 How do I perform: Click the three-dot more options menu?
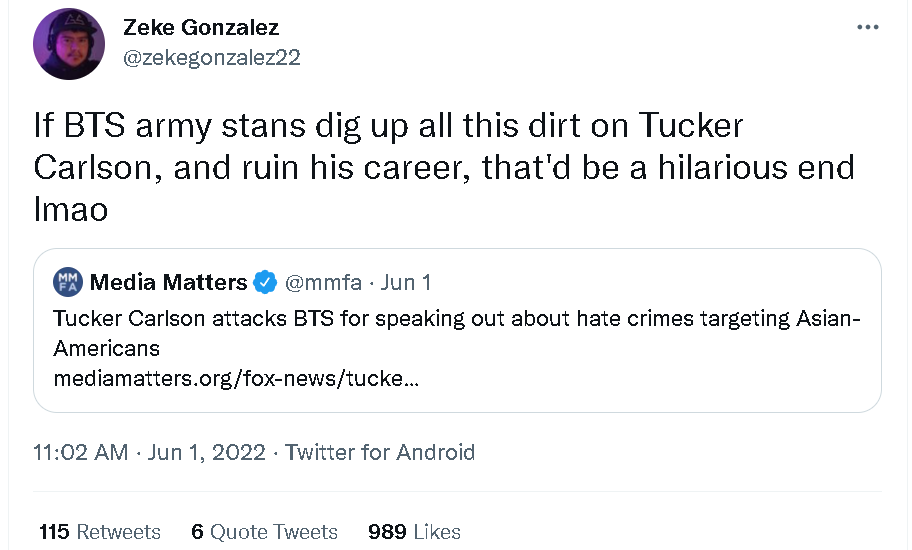[x=867, y=27]
